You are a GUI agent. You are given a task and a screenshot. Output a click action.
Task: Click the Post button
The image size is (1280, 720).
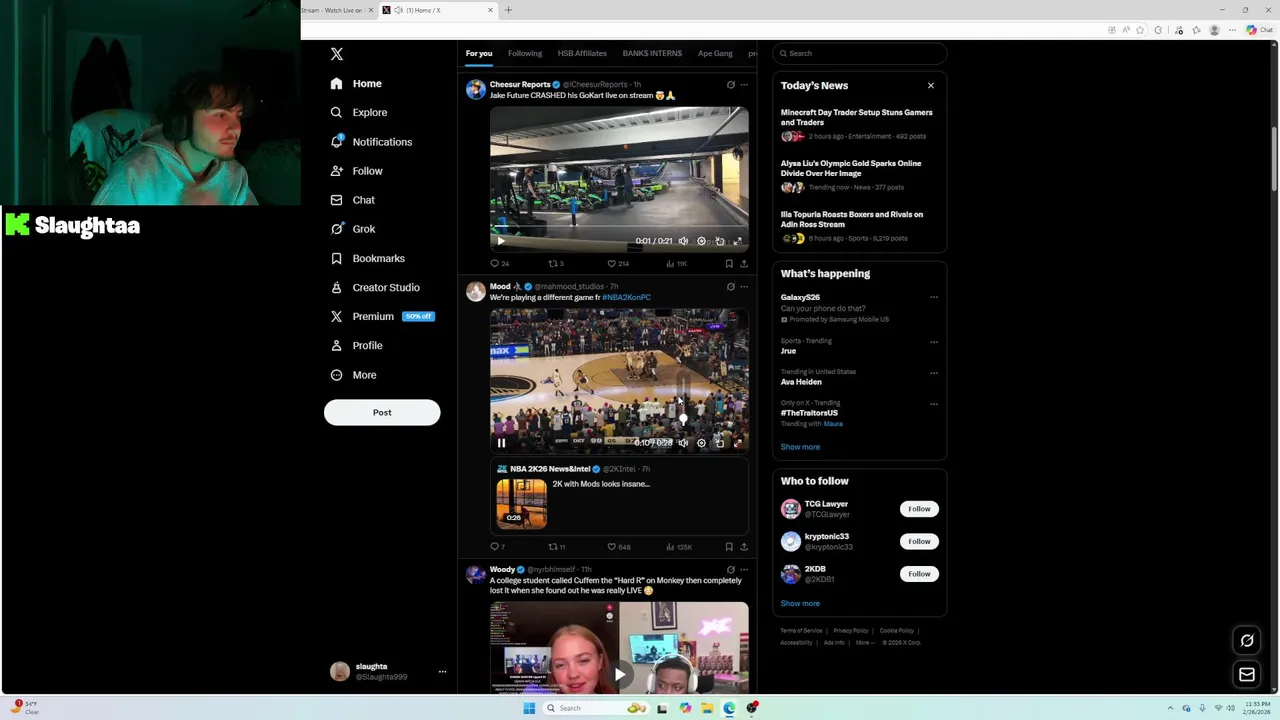382,412
